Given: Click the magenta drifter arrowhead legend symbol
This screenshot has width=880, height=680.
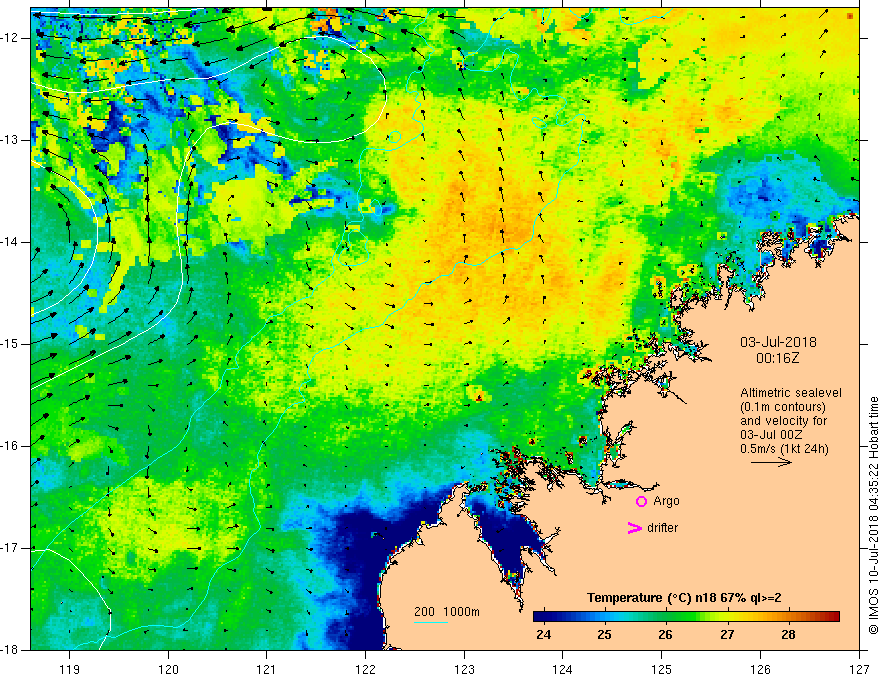Looking at the screenshot, I should click(634, 528).
